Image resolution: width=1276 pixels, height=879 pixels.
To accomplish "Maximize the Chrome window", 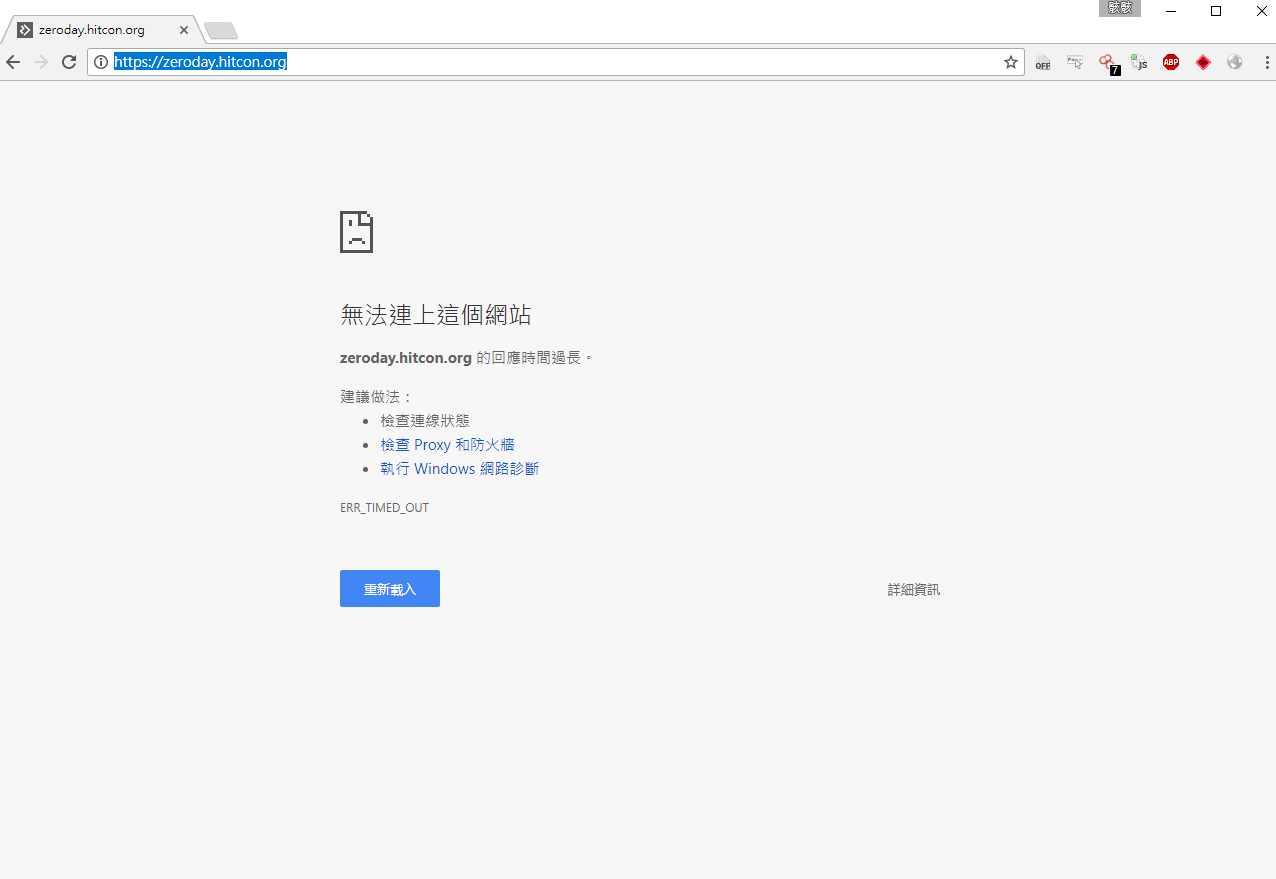I will (1216, 11).
